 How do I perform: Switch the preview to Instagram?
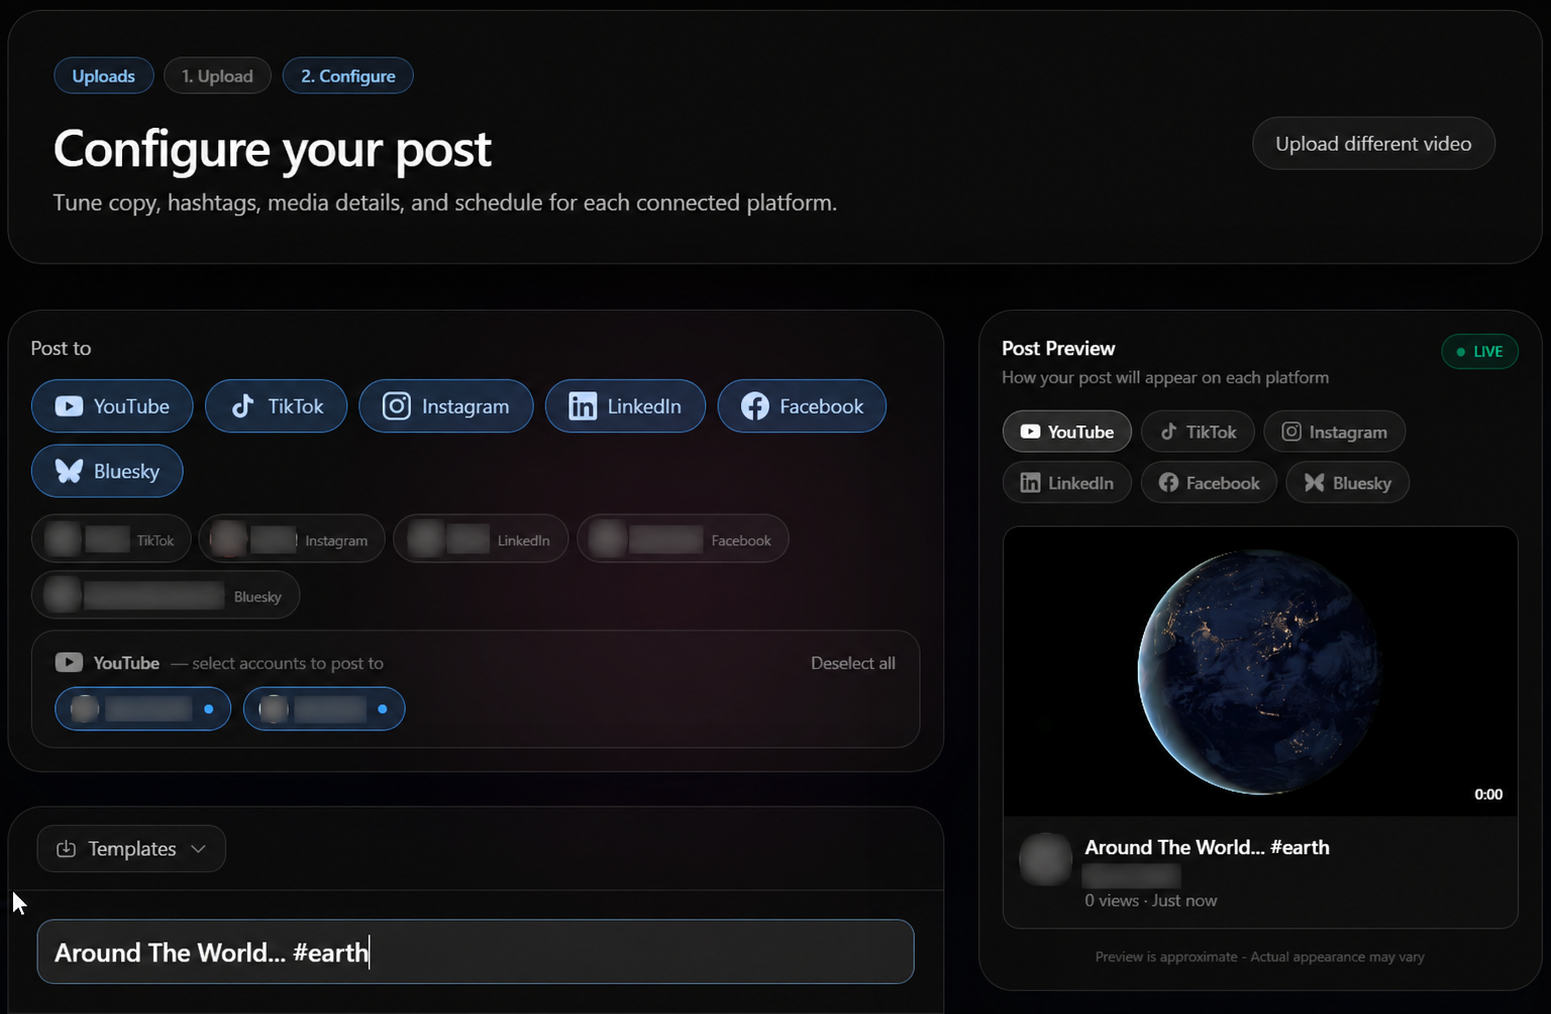1335,432
